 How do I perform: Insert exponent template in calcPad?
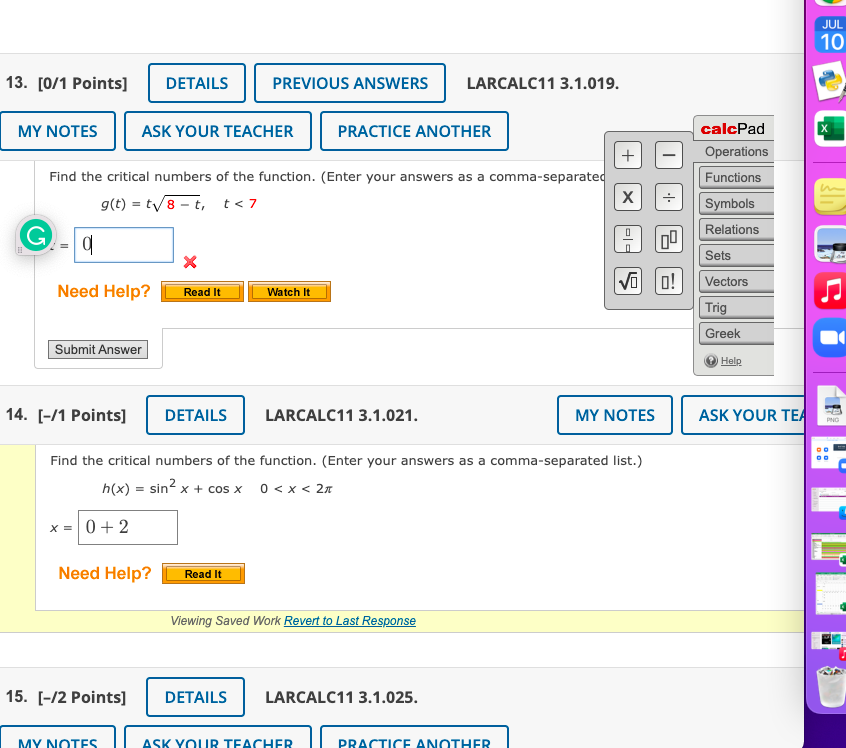click(668, 239)
